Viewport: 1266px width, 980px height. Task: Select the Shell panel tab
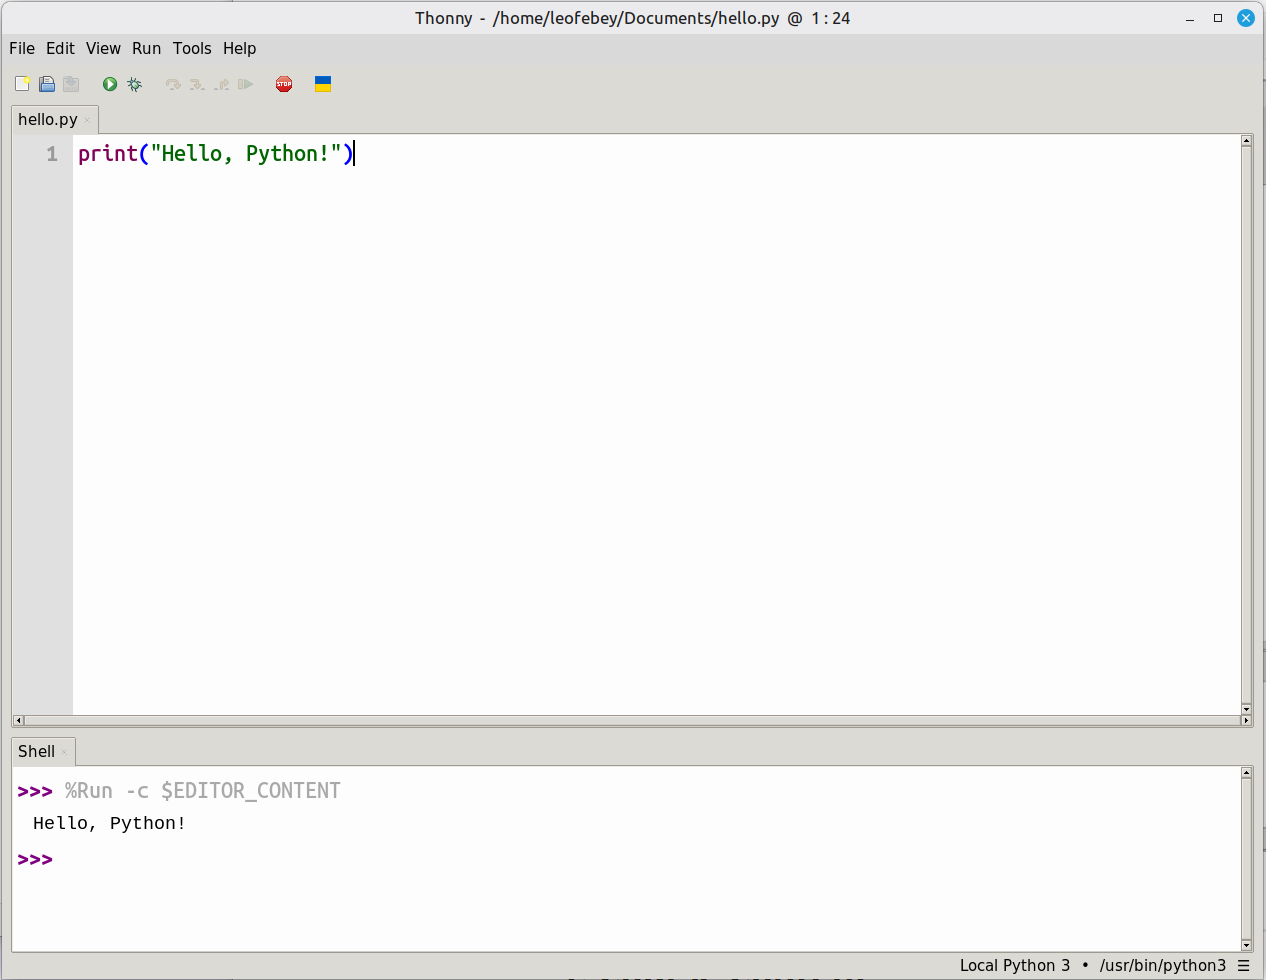(37, 751)
